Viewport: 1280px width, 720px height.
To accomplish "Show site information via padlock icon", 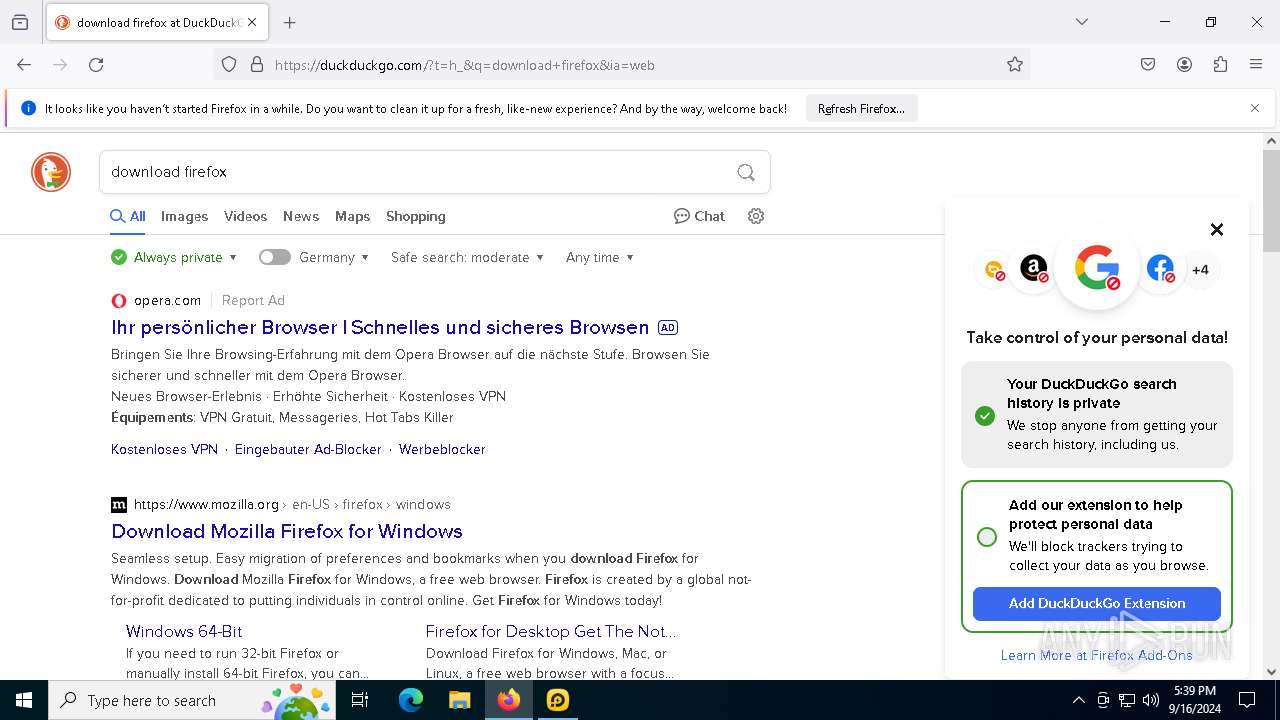I will pos(257,65).
